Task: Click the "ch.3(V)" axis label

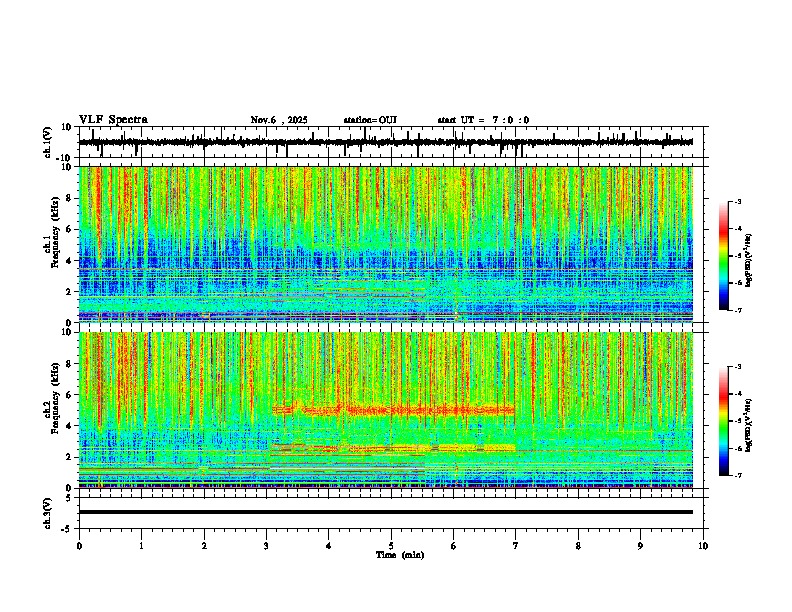Action: (48, 514)
